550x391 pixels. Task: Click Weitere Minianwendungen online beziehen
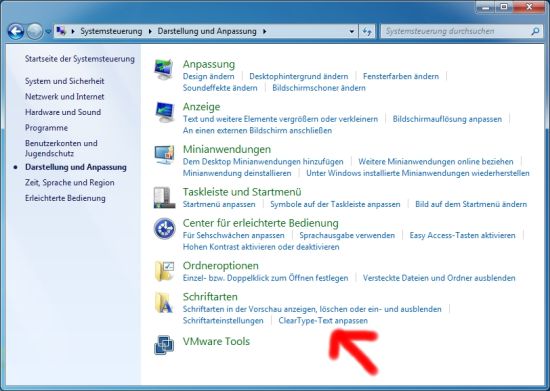pos(435,162)
